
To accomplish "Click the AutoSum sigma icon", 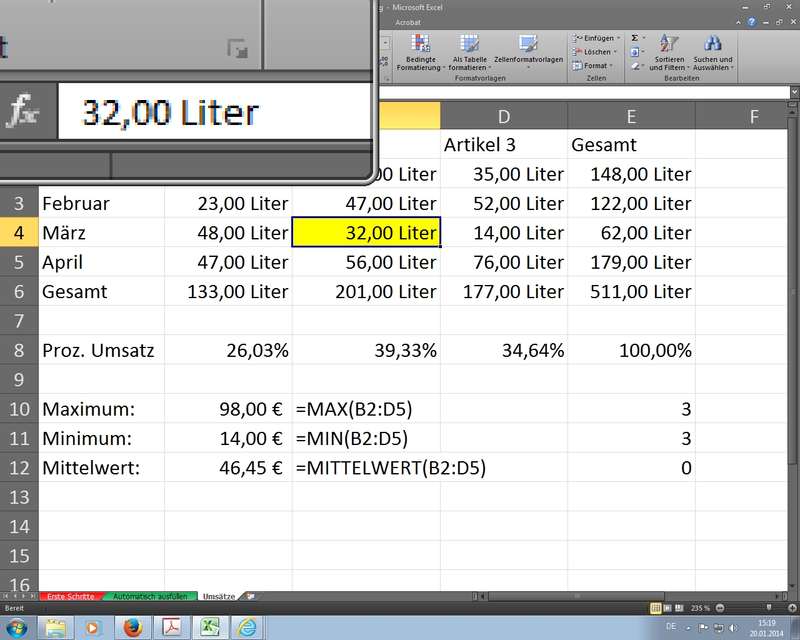I will click(x=635, y=38).
